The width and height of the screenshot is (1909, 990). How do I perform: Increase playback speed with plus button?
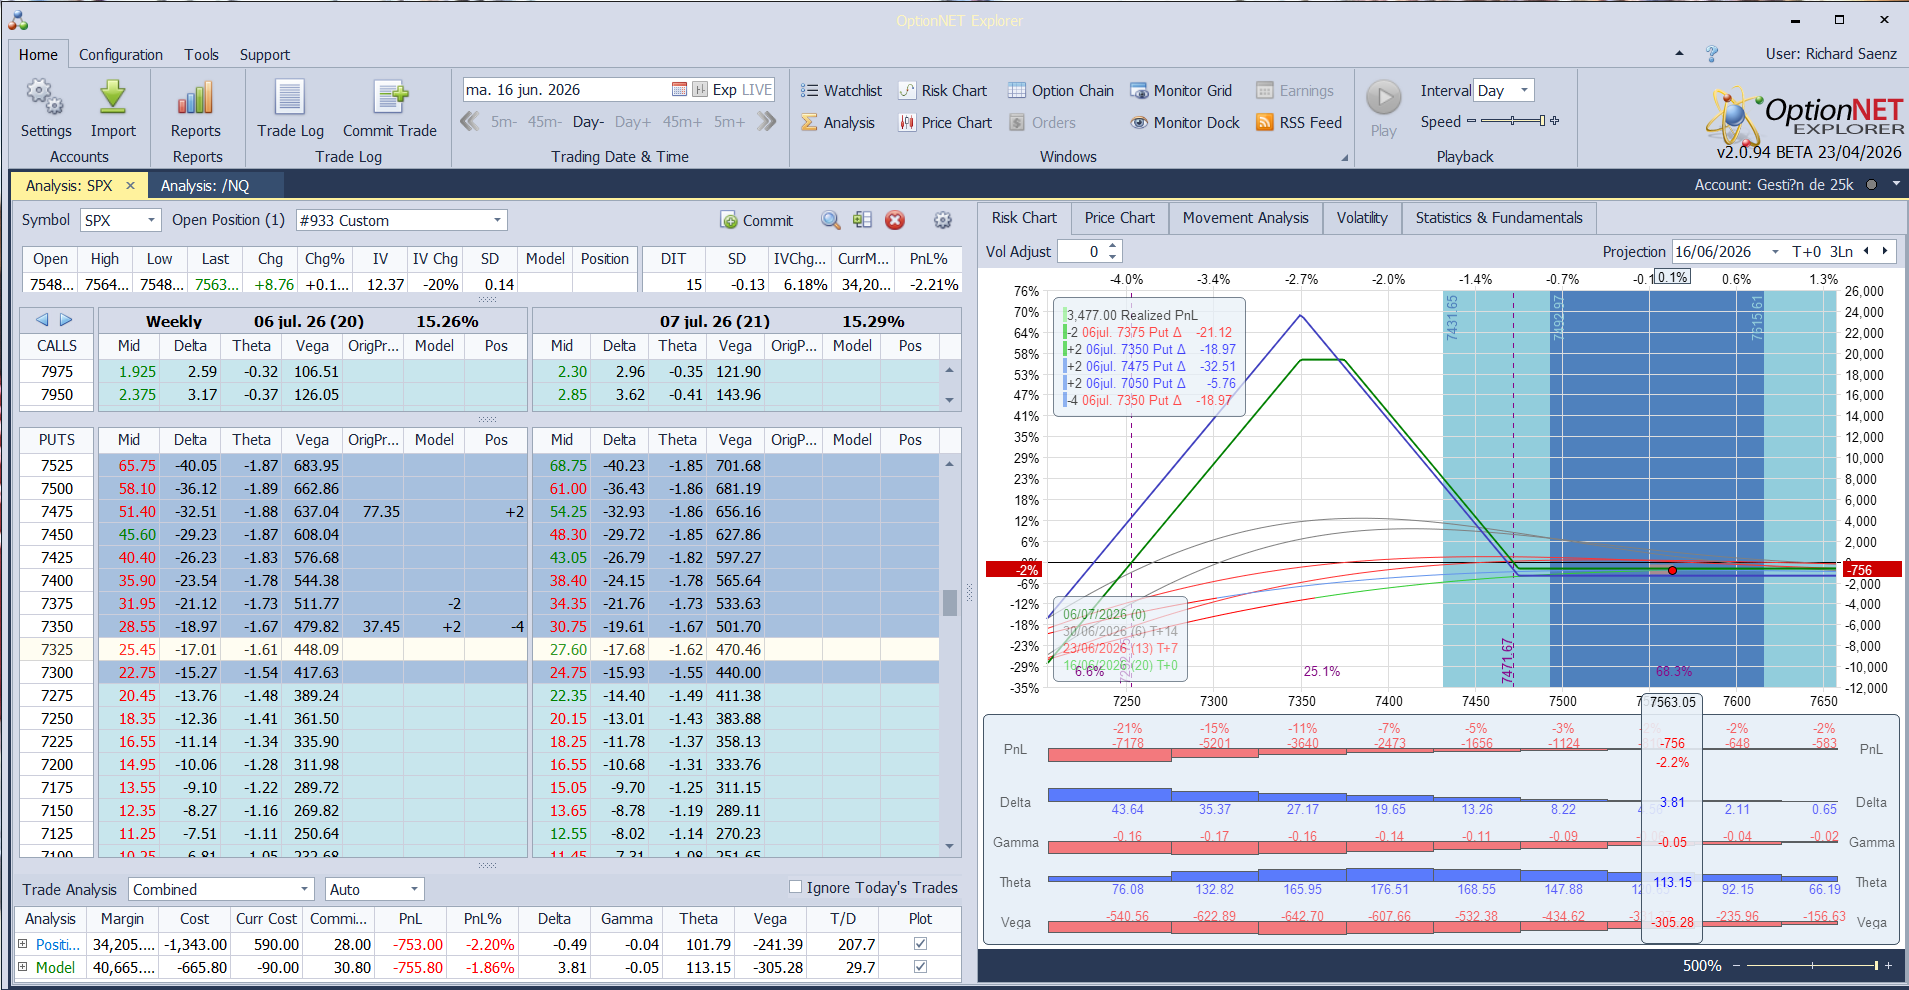(x=1554, y=121)
